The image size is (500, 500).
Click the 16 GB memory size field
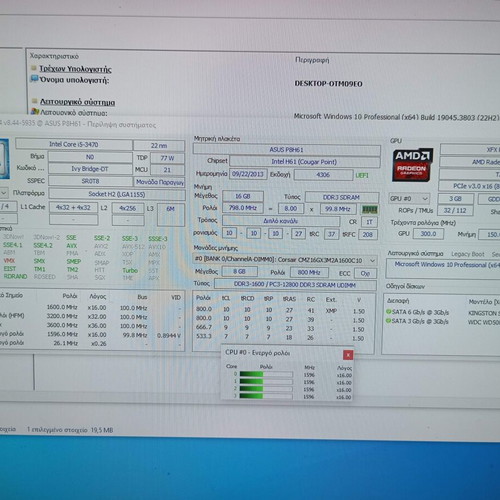click(x=243, y=196)
